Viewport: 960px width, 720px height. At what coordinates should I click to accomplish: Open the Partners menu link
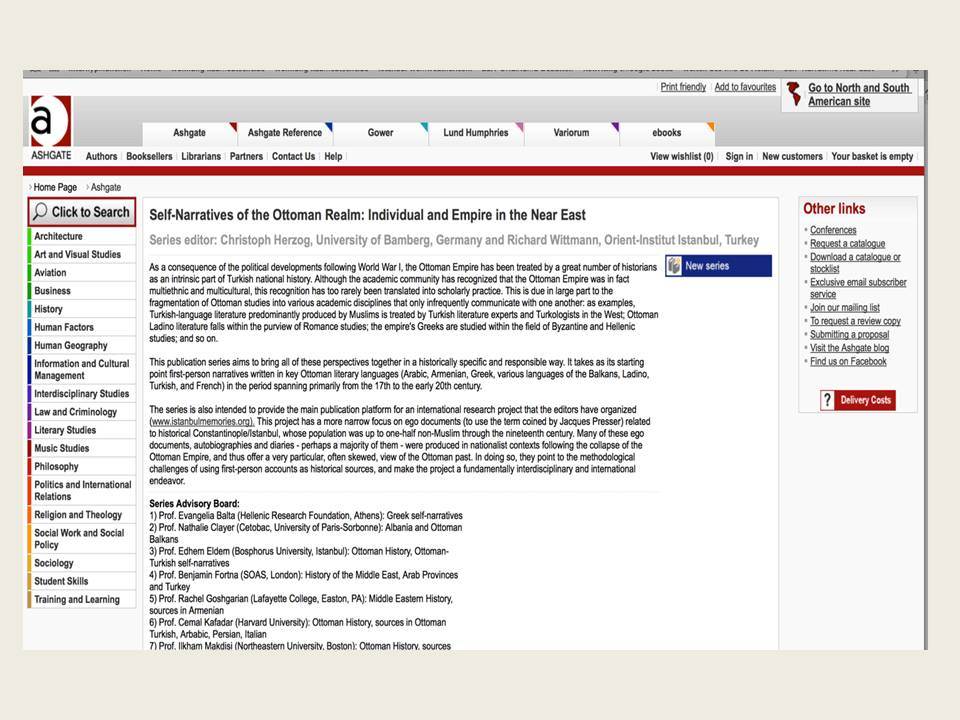(x=246, y=157)
